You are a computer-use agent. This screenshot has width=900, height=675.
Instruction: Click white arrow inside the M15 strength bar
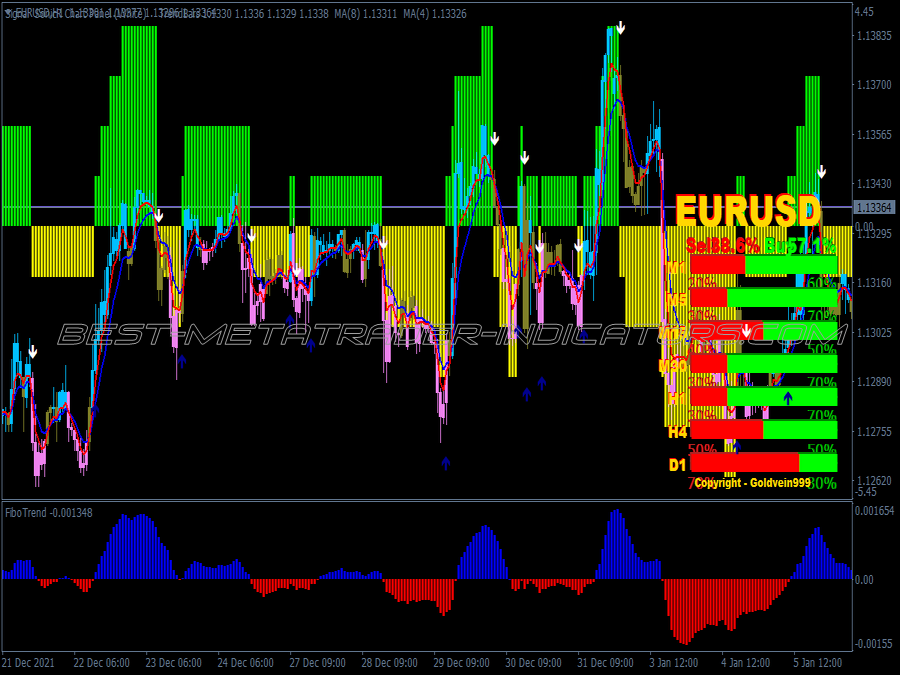tap(746, 331)
